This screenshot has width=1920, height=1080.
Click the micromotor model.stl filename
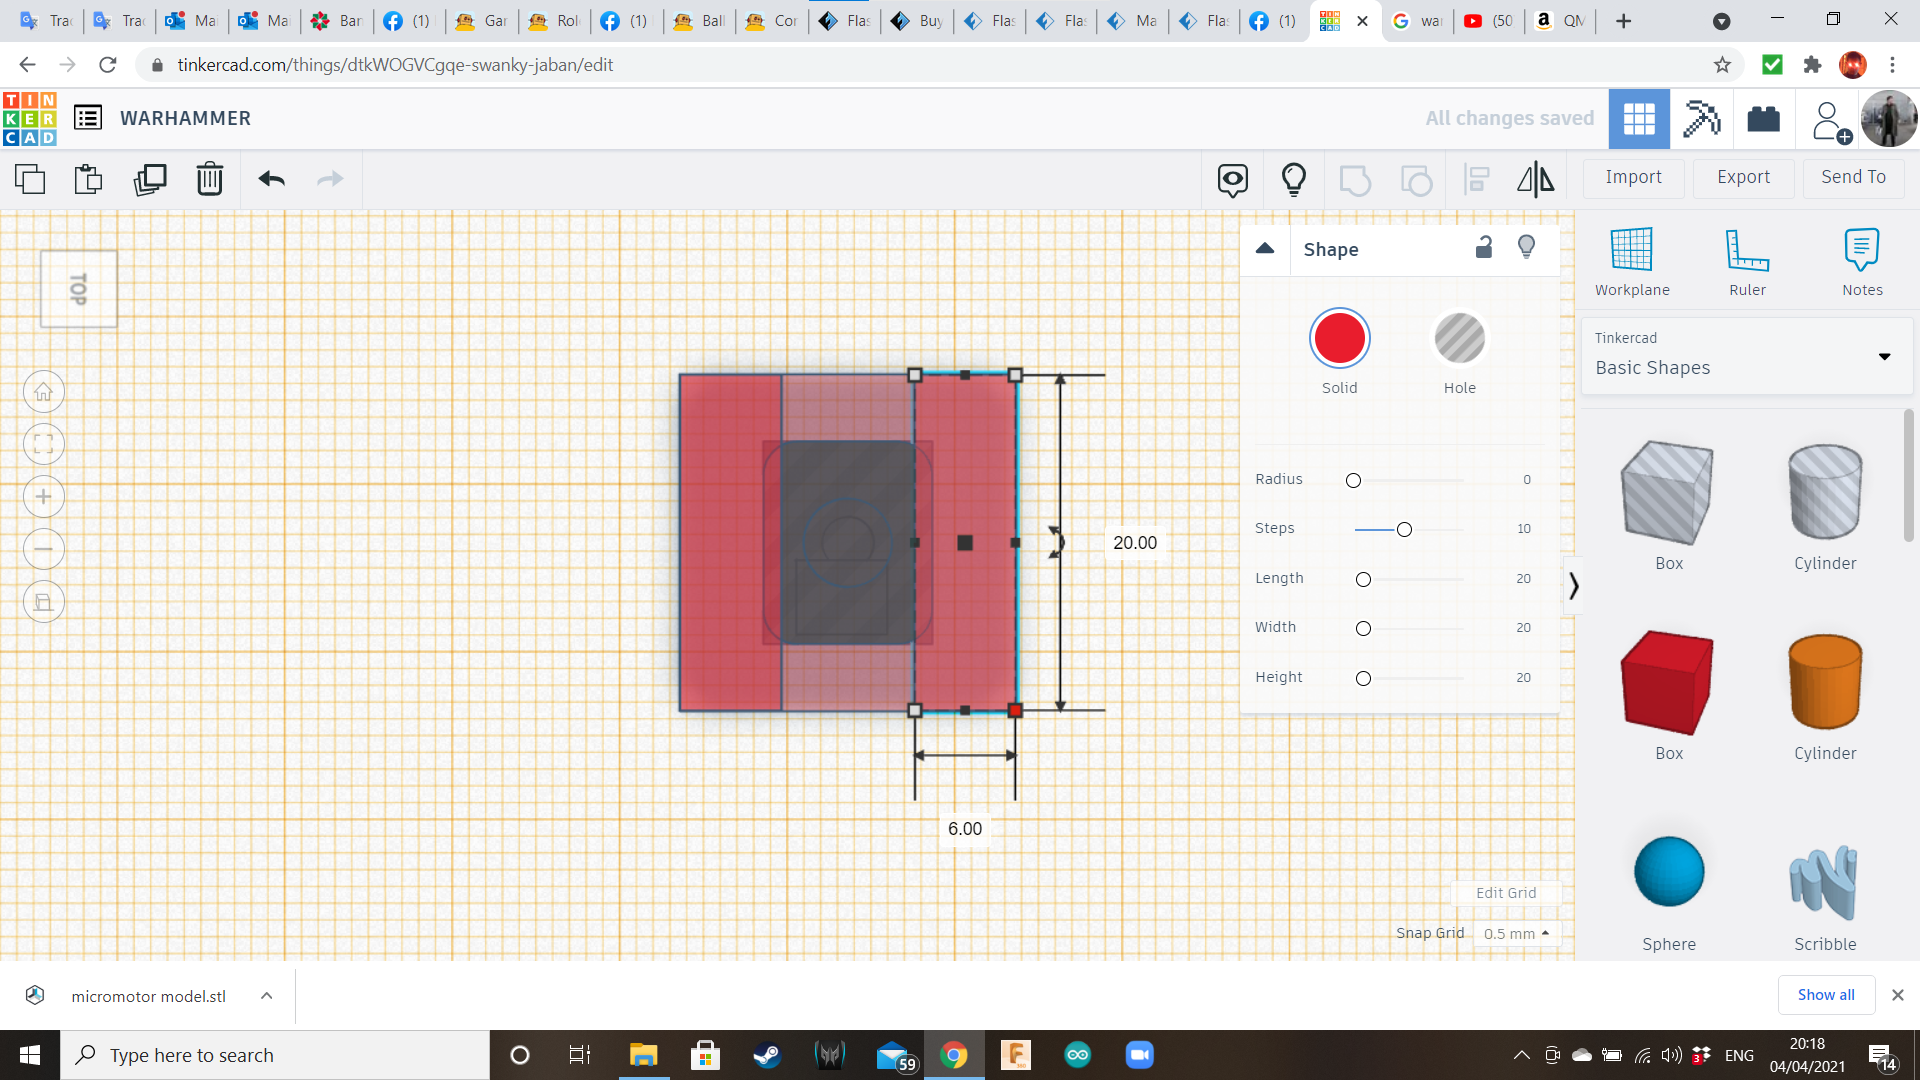tap(148, 996)
